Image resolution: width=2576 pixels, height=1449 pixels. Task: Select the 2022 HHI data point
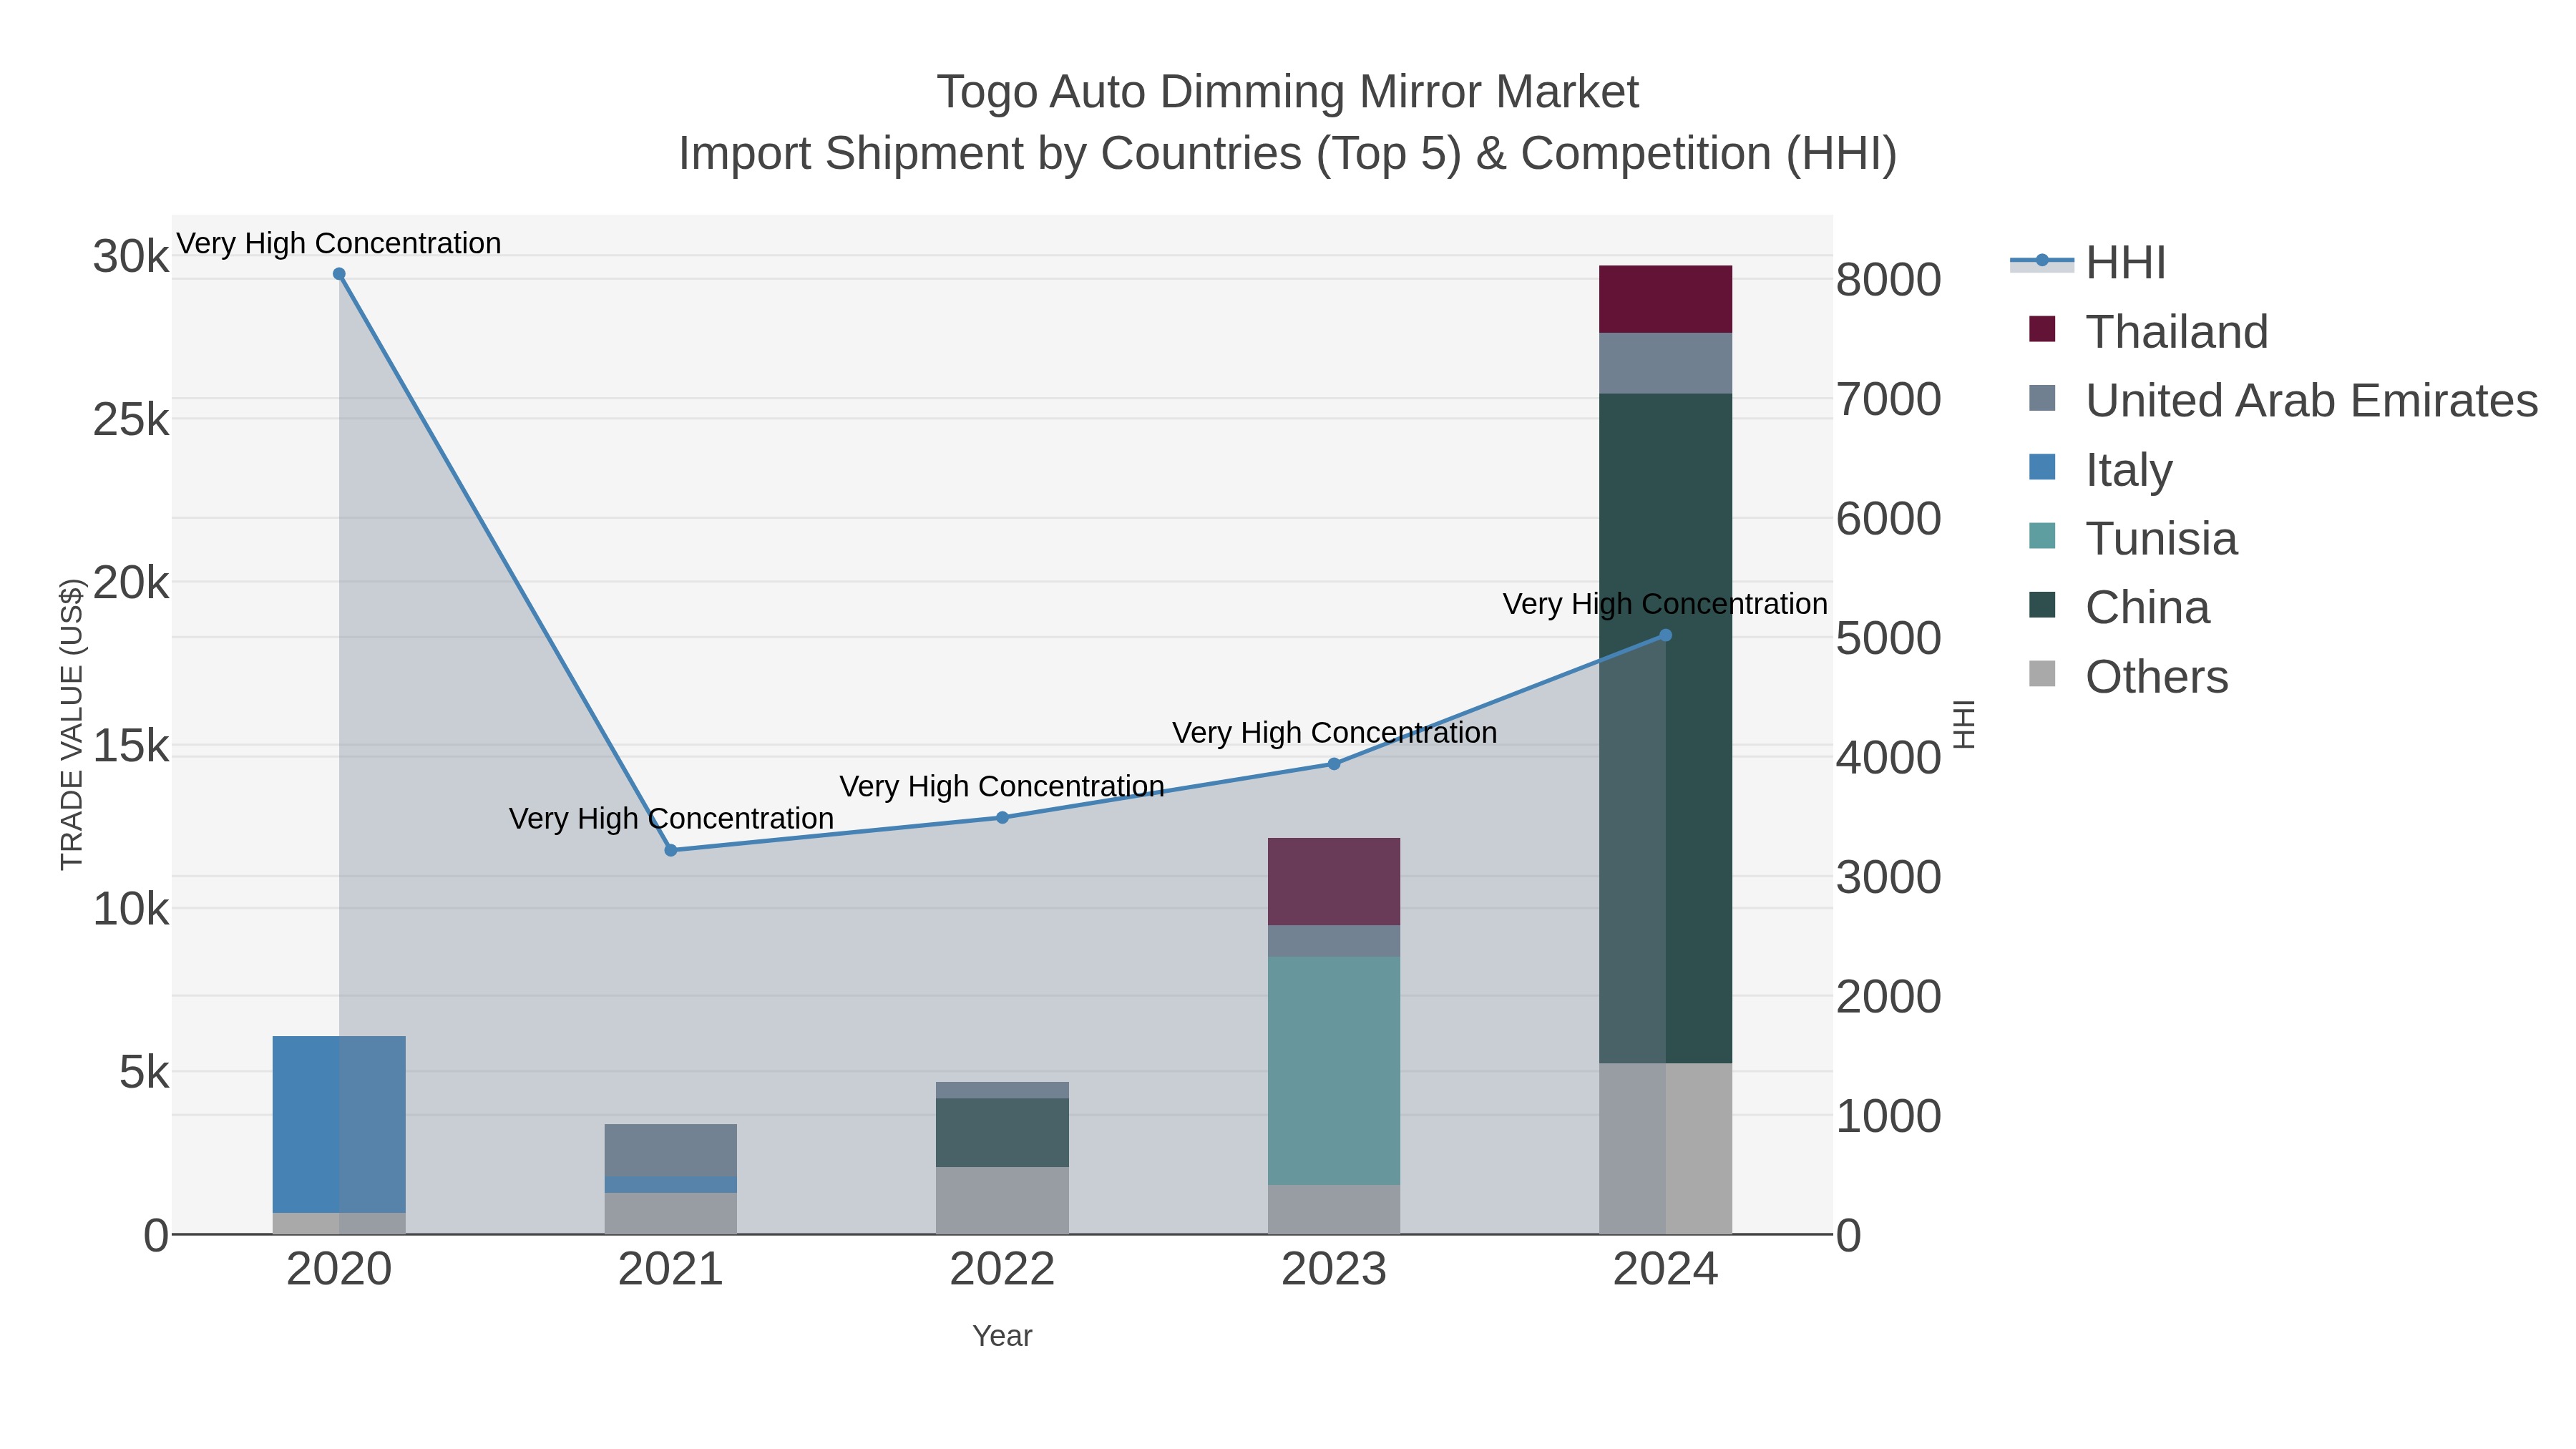click(1002, 818)
